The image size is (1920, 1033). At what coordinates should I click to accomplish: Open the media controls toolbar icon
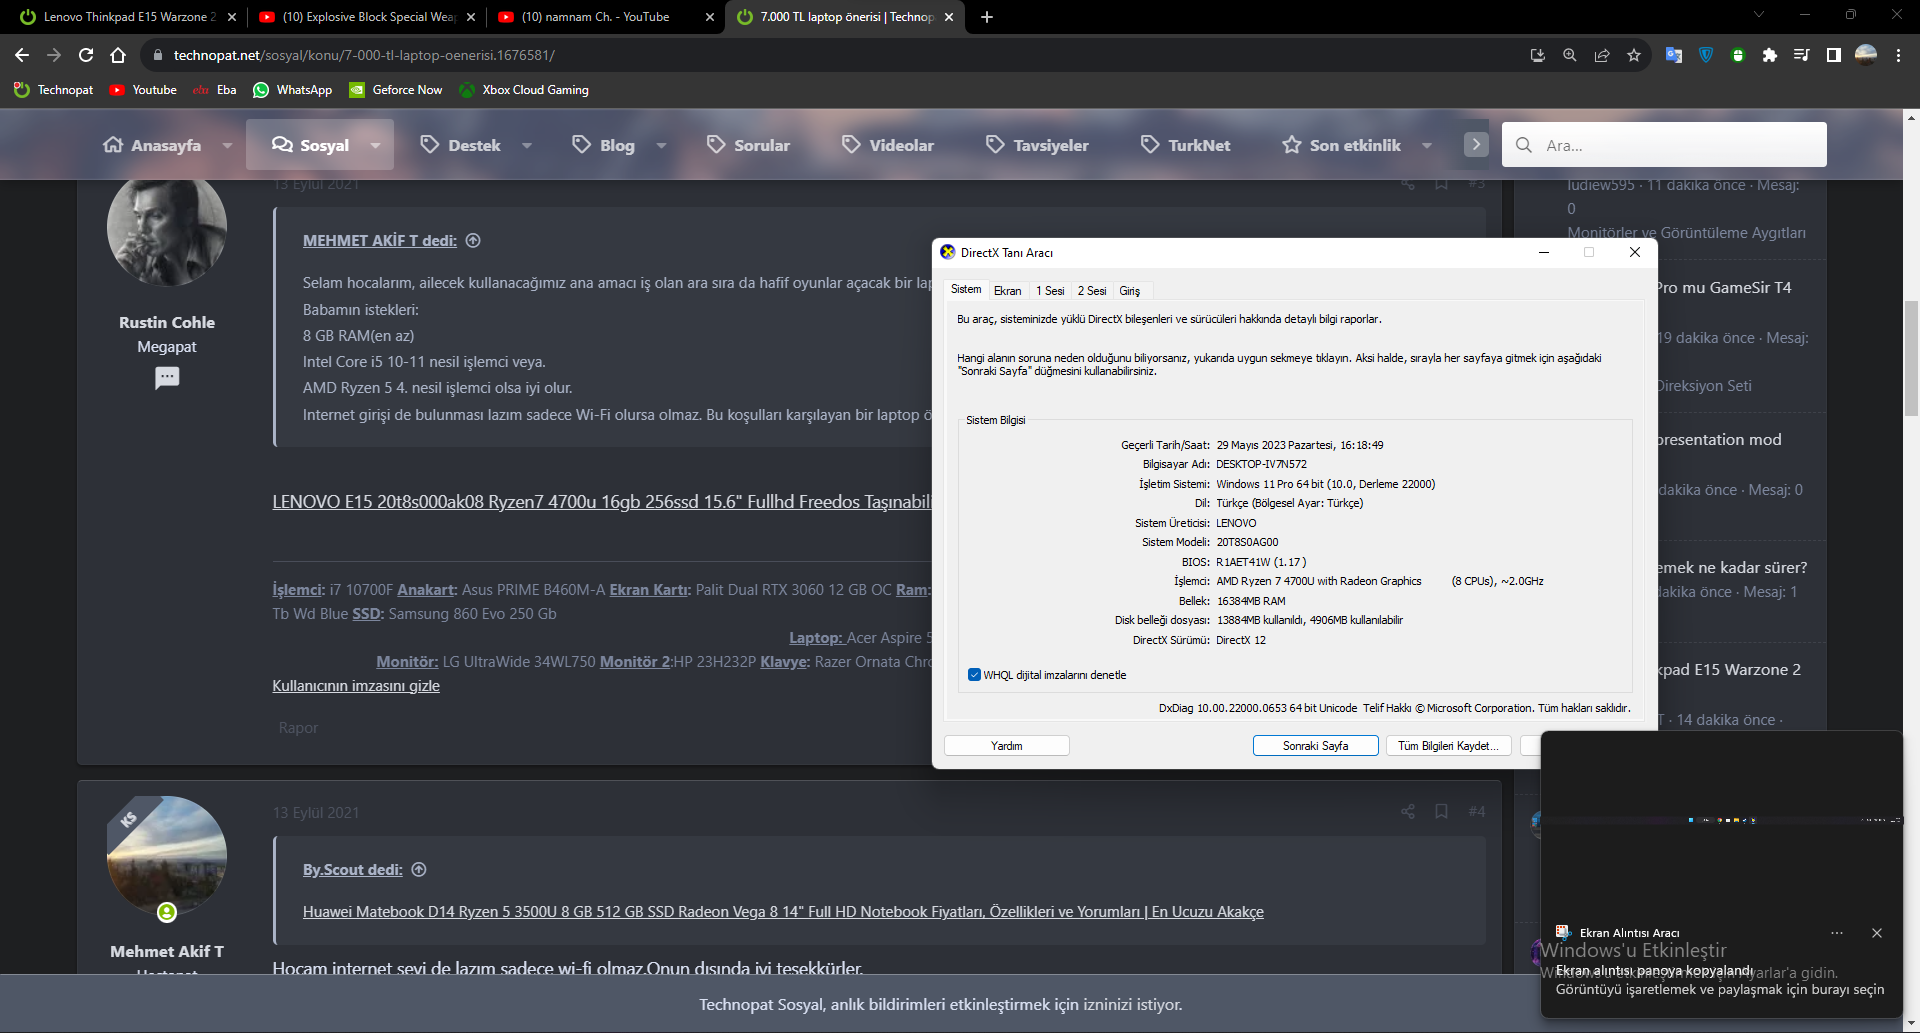click(x=1802, y=55)
